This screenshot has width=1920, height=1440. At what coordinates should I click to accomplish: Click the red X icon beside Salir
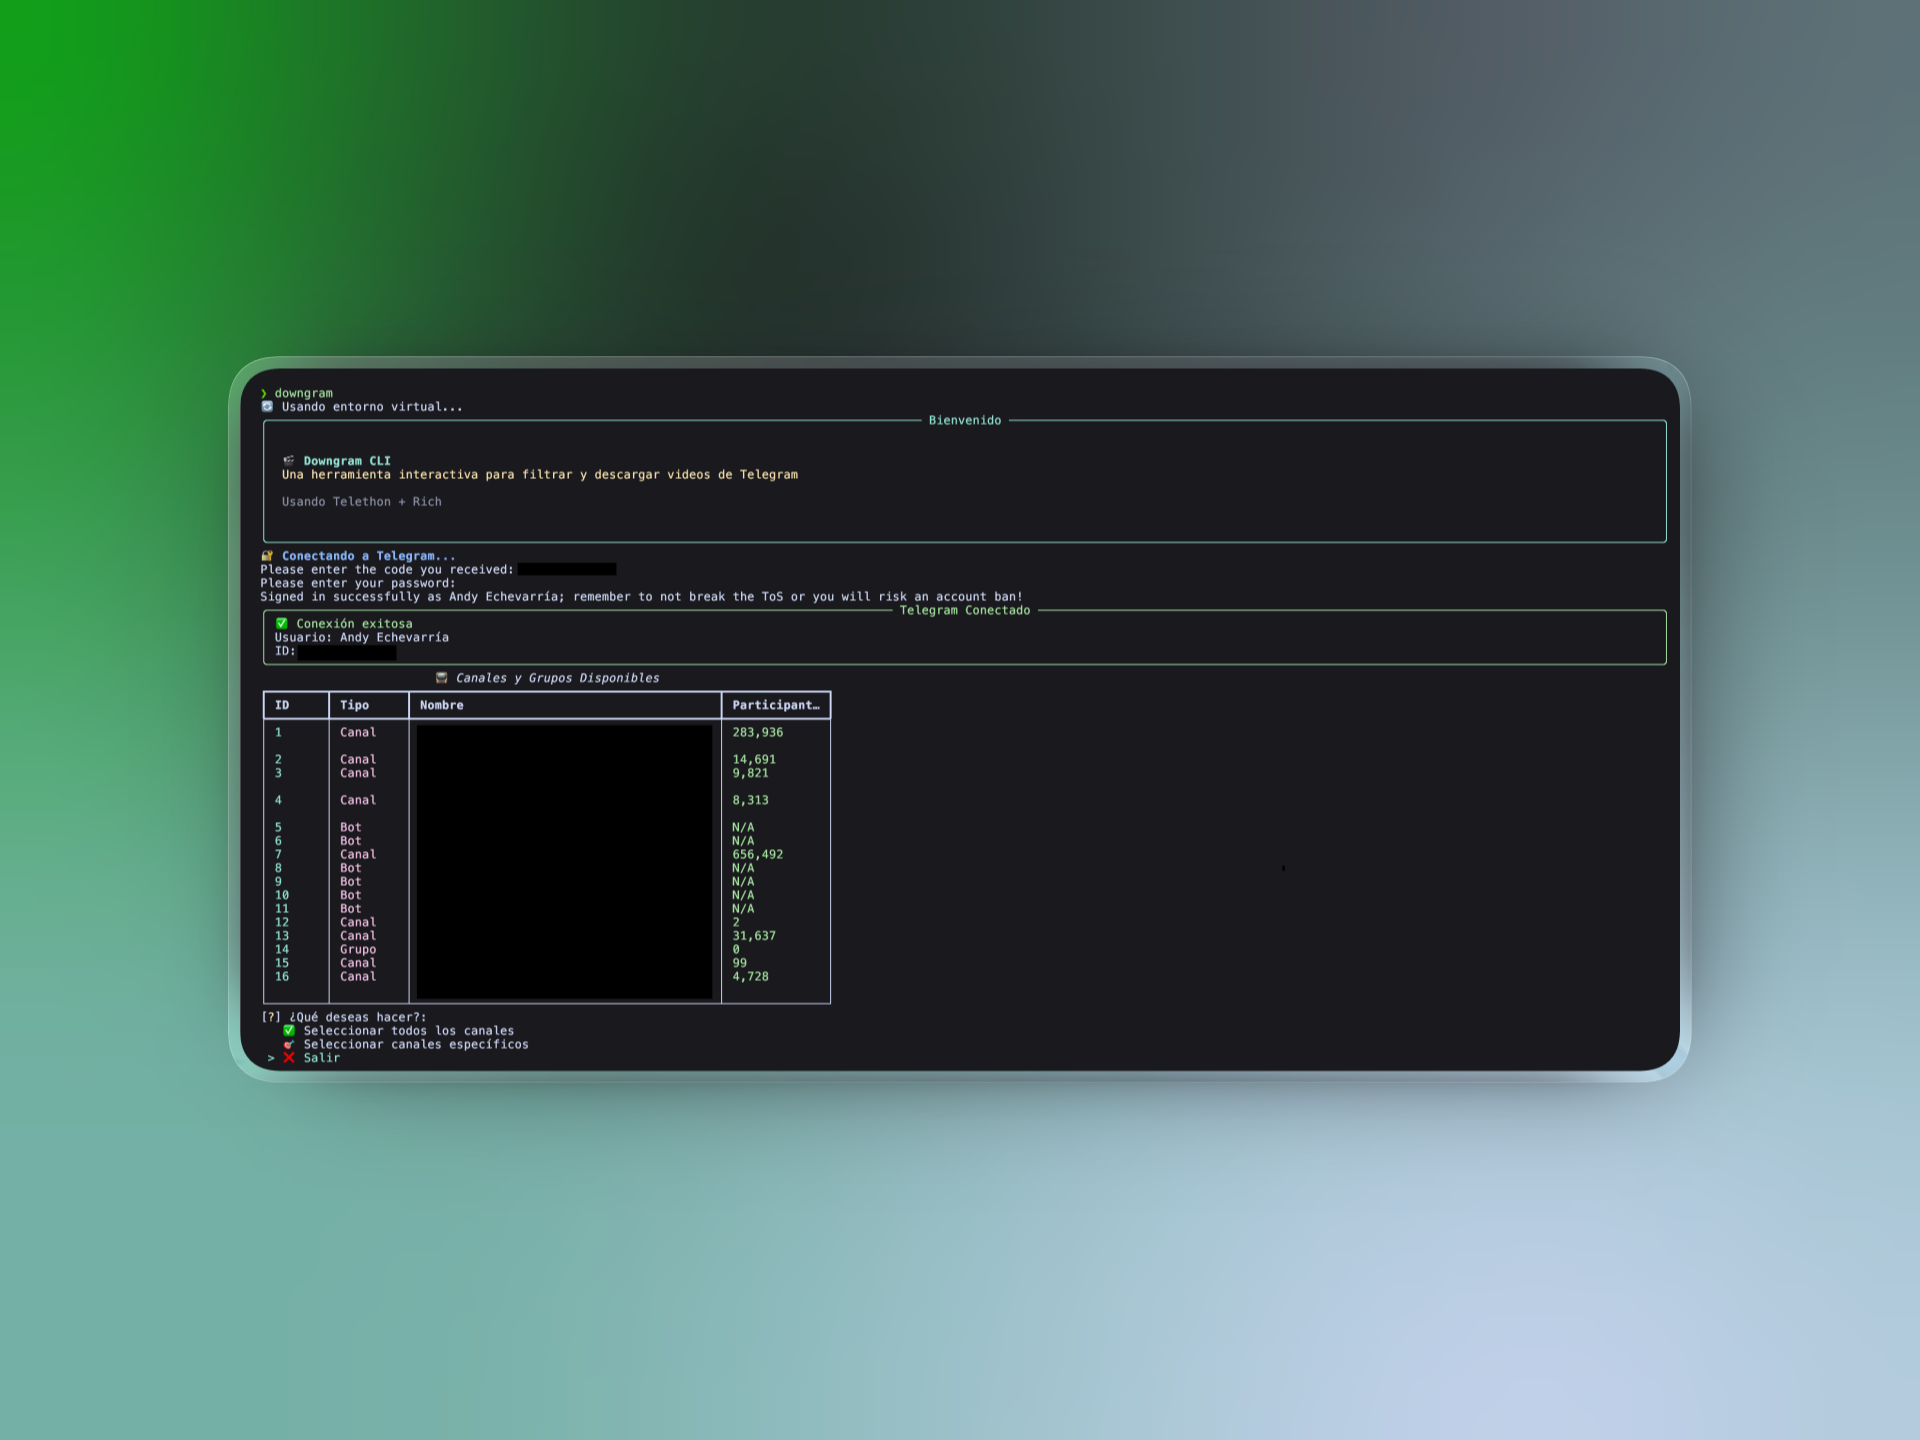(289, 1058)
